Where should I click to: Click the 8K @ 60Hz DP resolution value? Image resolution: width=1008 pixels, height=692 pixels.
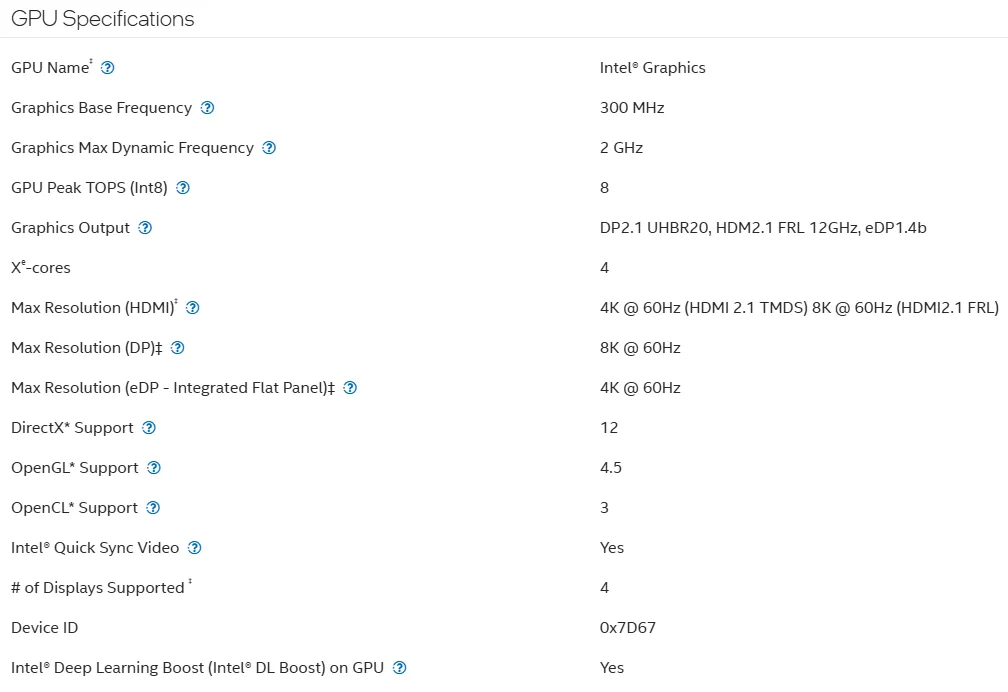(x=640, y=347)
